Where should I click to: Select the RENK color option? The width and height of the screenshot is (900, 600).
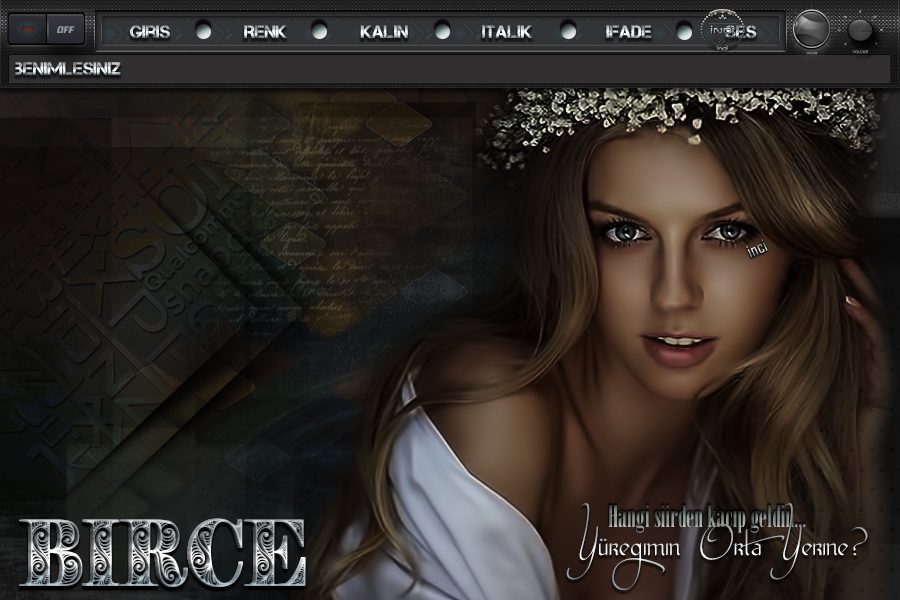264,31
